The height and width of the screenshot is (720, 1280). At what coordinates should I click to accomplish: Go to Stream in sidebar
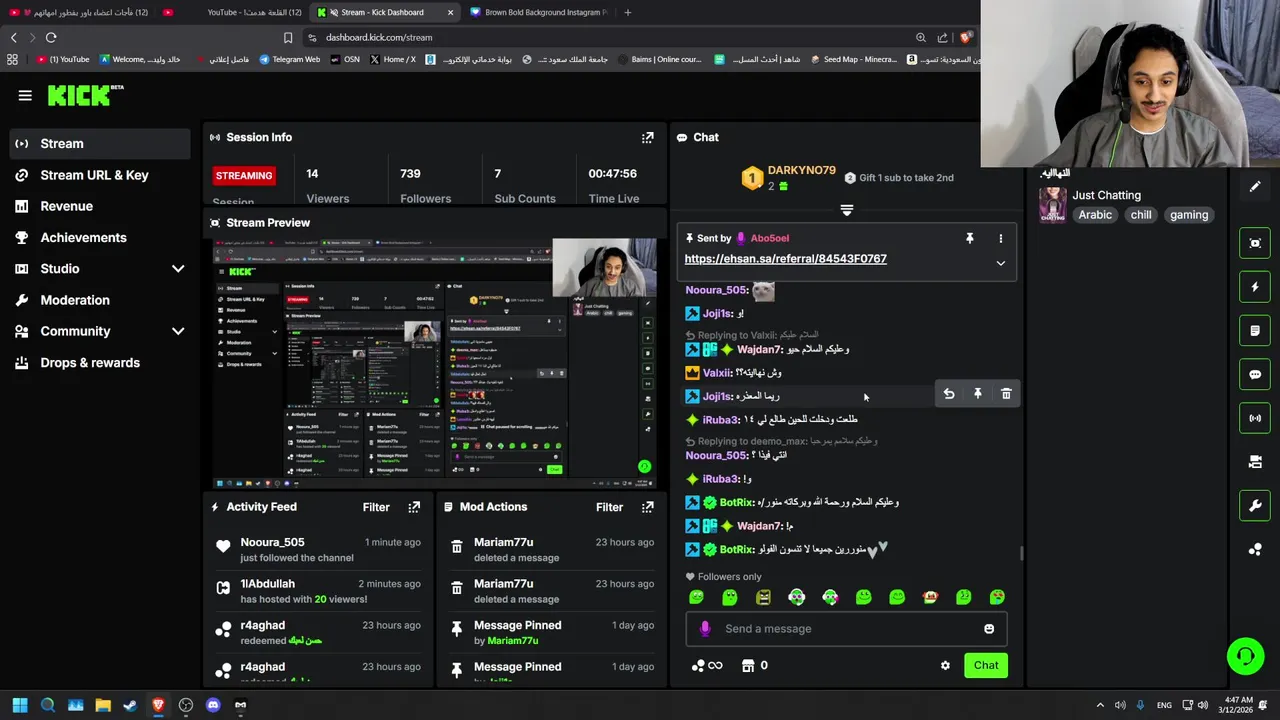100,144
